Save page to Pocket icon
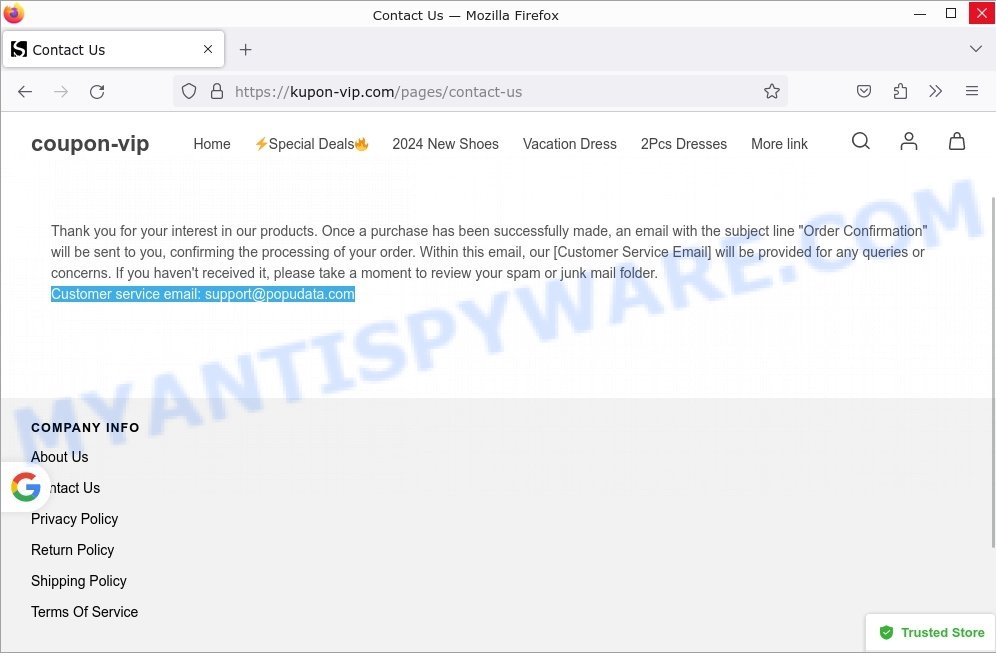Screen dimensions: 996x653 click(x=864, y=91)
